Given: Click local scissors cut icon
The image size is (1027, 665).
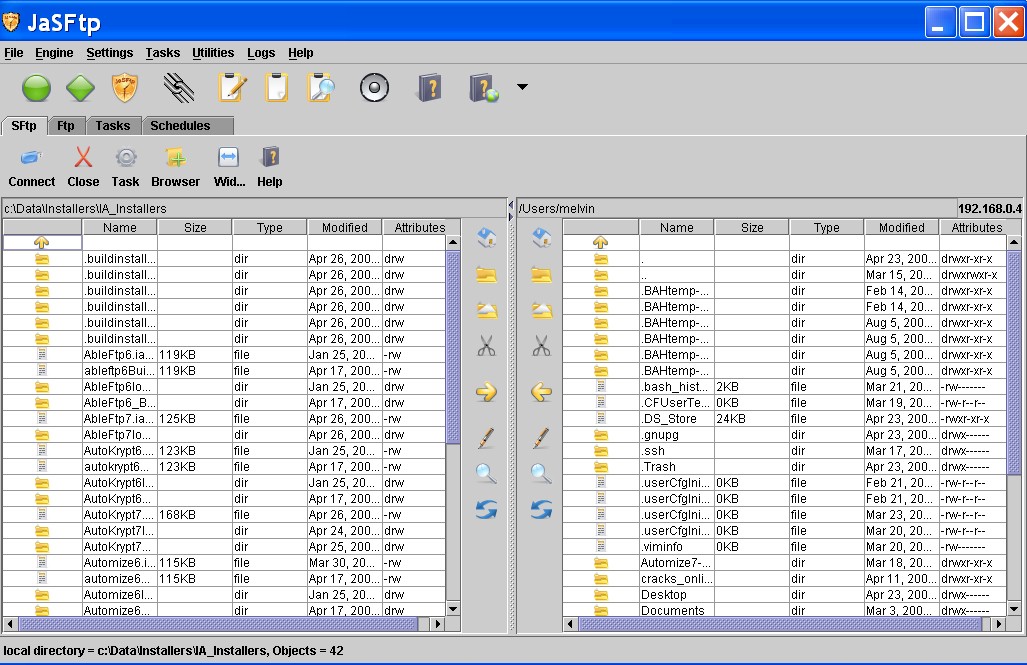Looking at the screenshot, I should tap(486, 345).
